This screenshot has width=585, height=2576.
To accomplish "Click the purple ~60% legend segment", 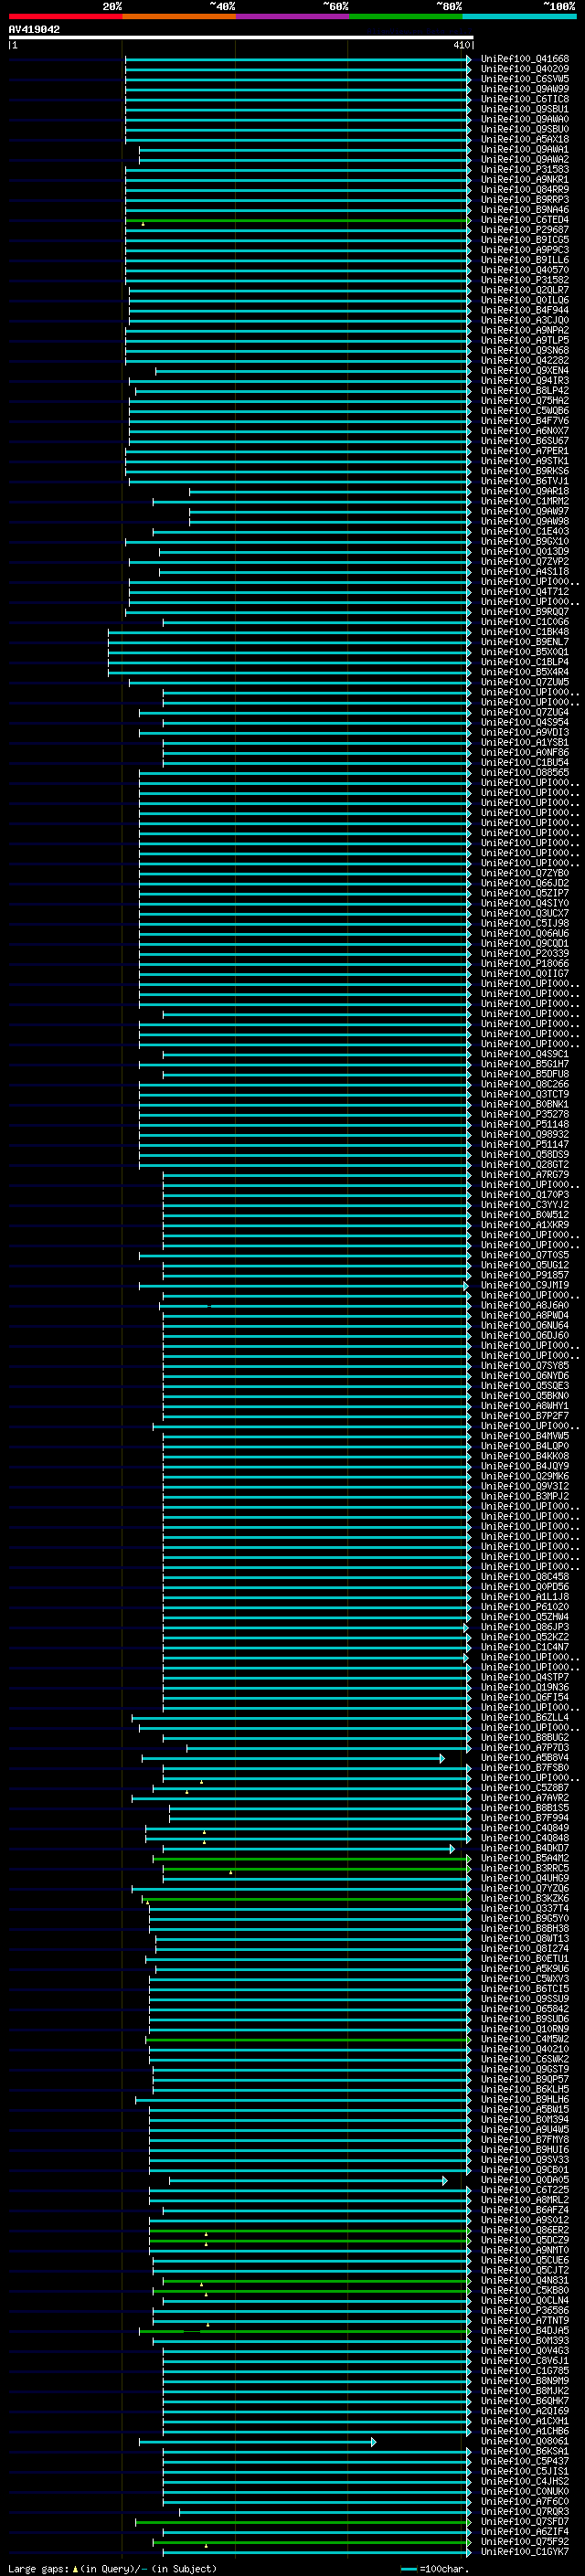I will (292, 16).
